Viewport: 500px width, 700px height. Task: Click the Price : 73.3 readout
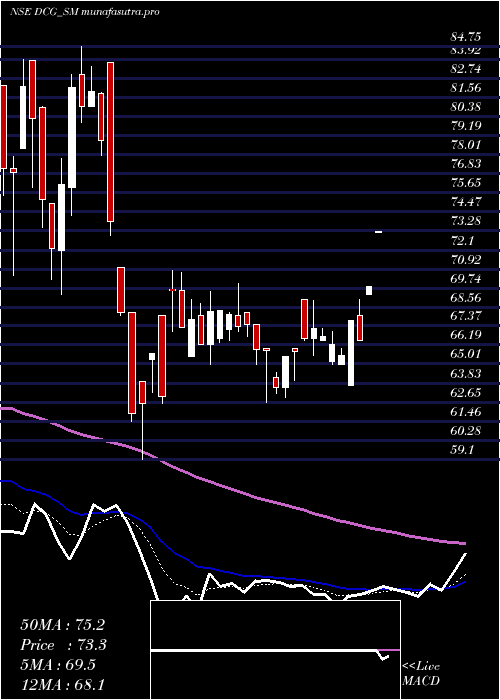63,645
